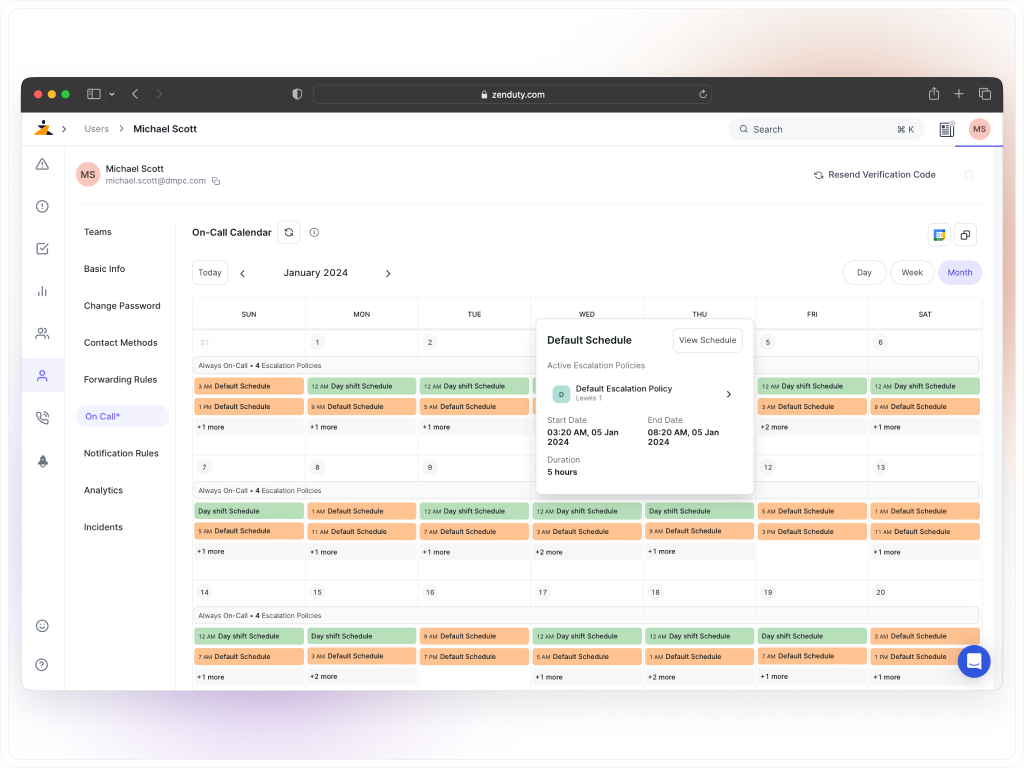Switch calendar to Day view
The image size is (1024, 768).
pos(864,272)
